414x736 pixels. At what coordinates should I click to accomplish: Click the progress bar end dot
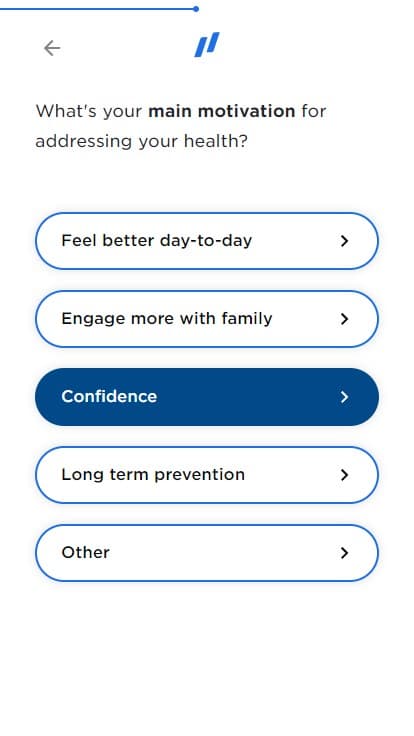(196, 8)
